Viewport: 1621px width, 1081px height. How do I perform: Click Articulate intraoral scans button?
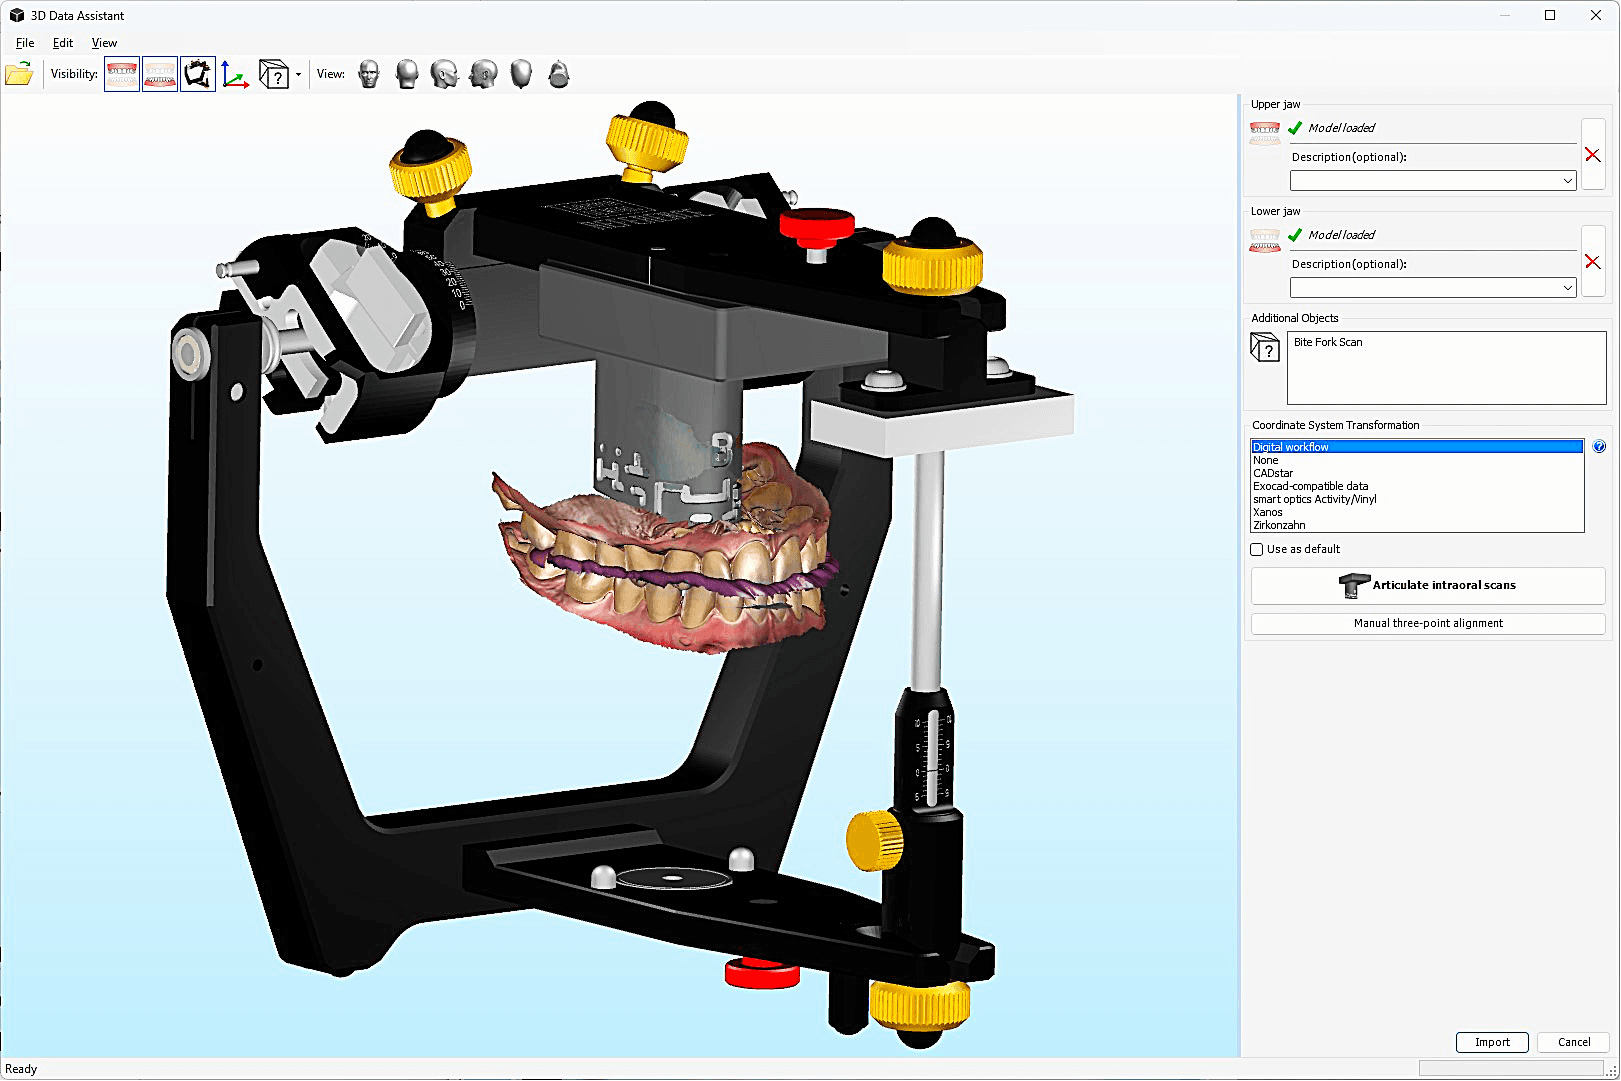click(1428, 586)
